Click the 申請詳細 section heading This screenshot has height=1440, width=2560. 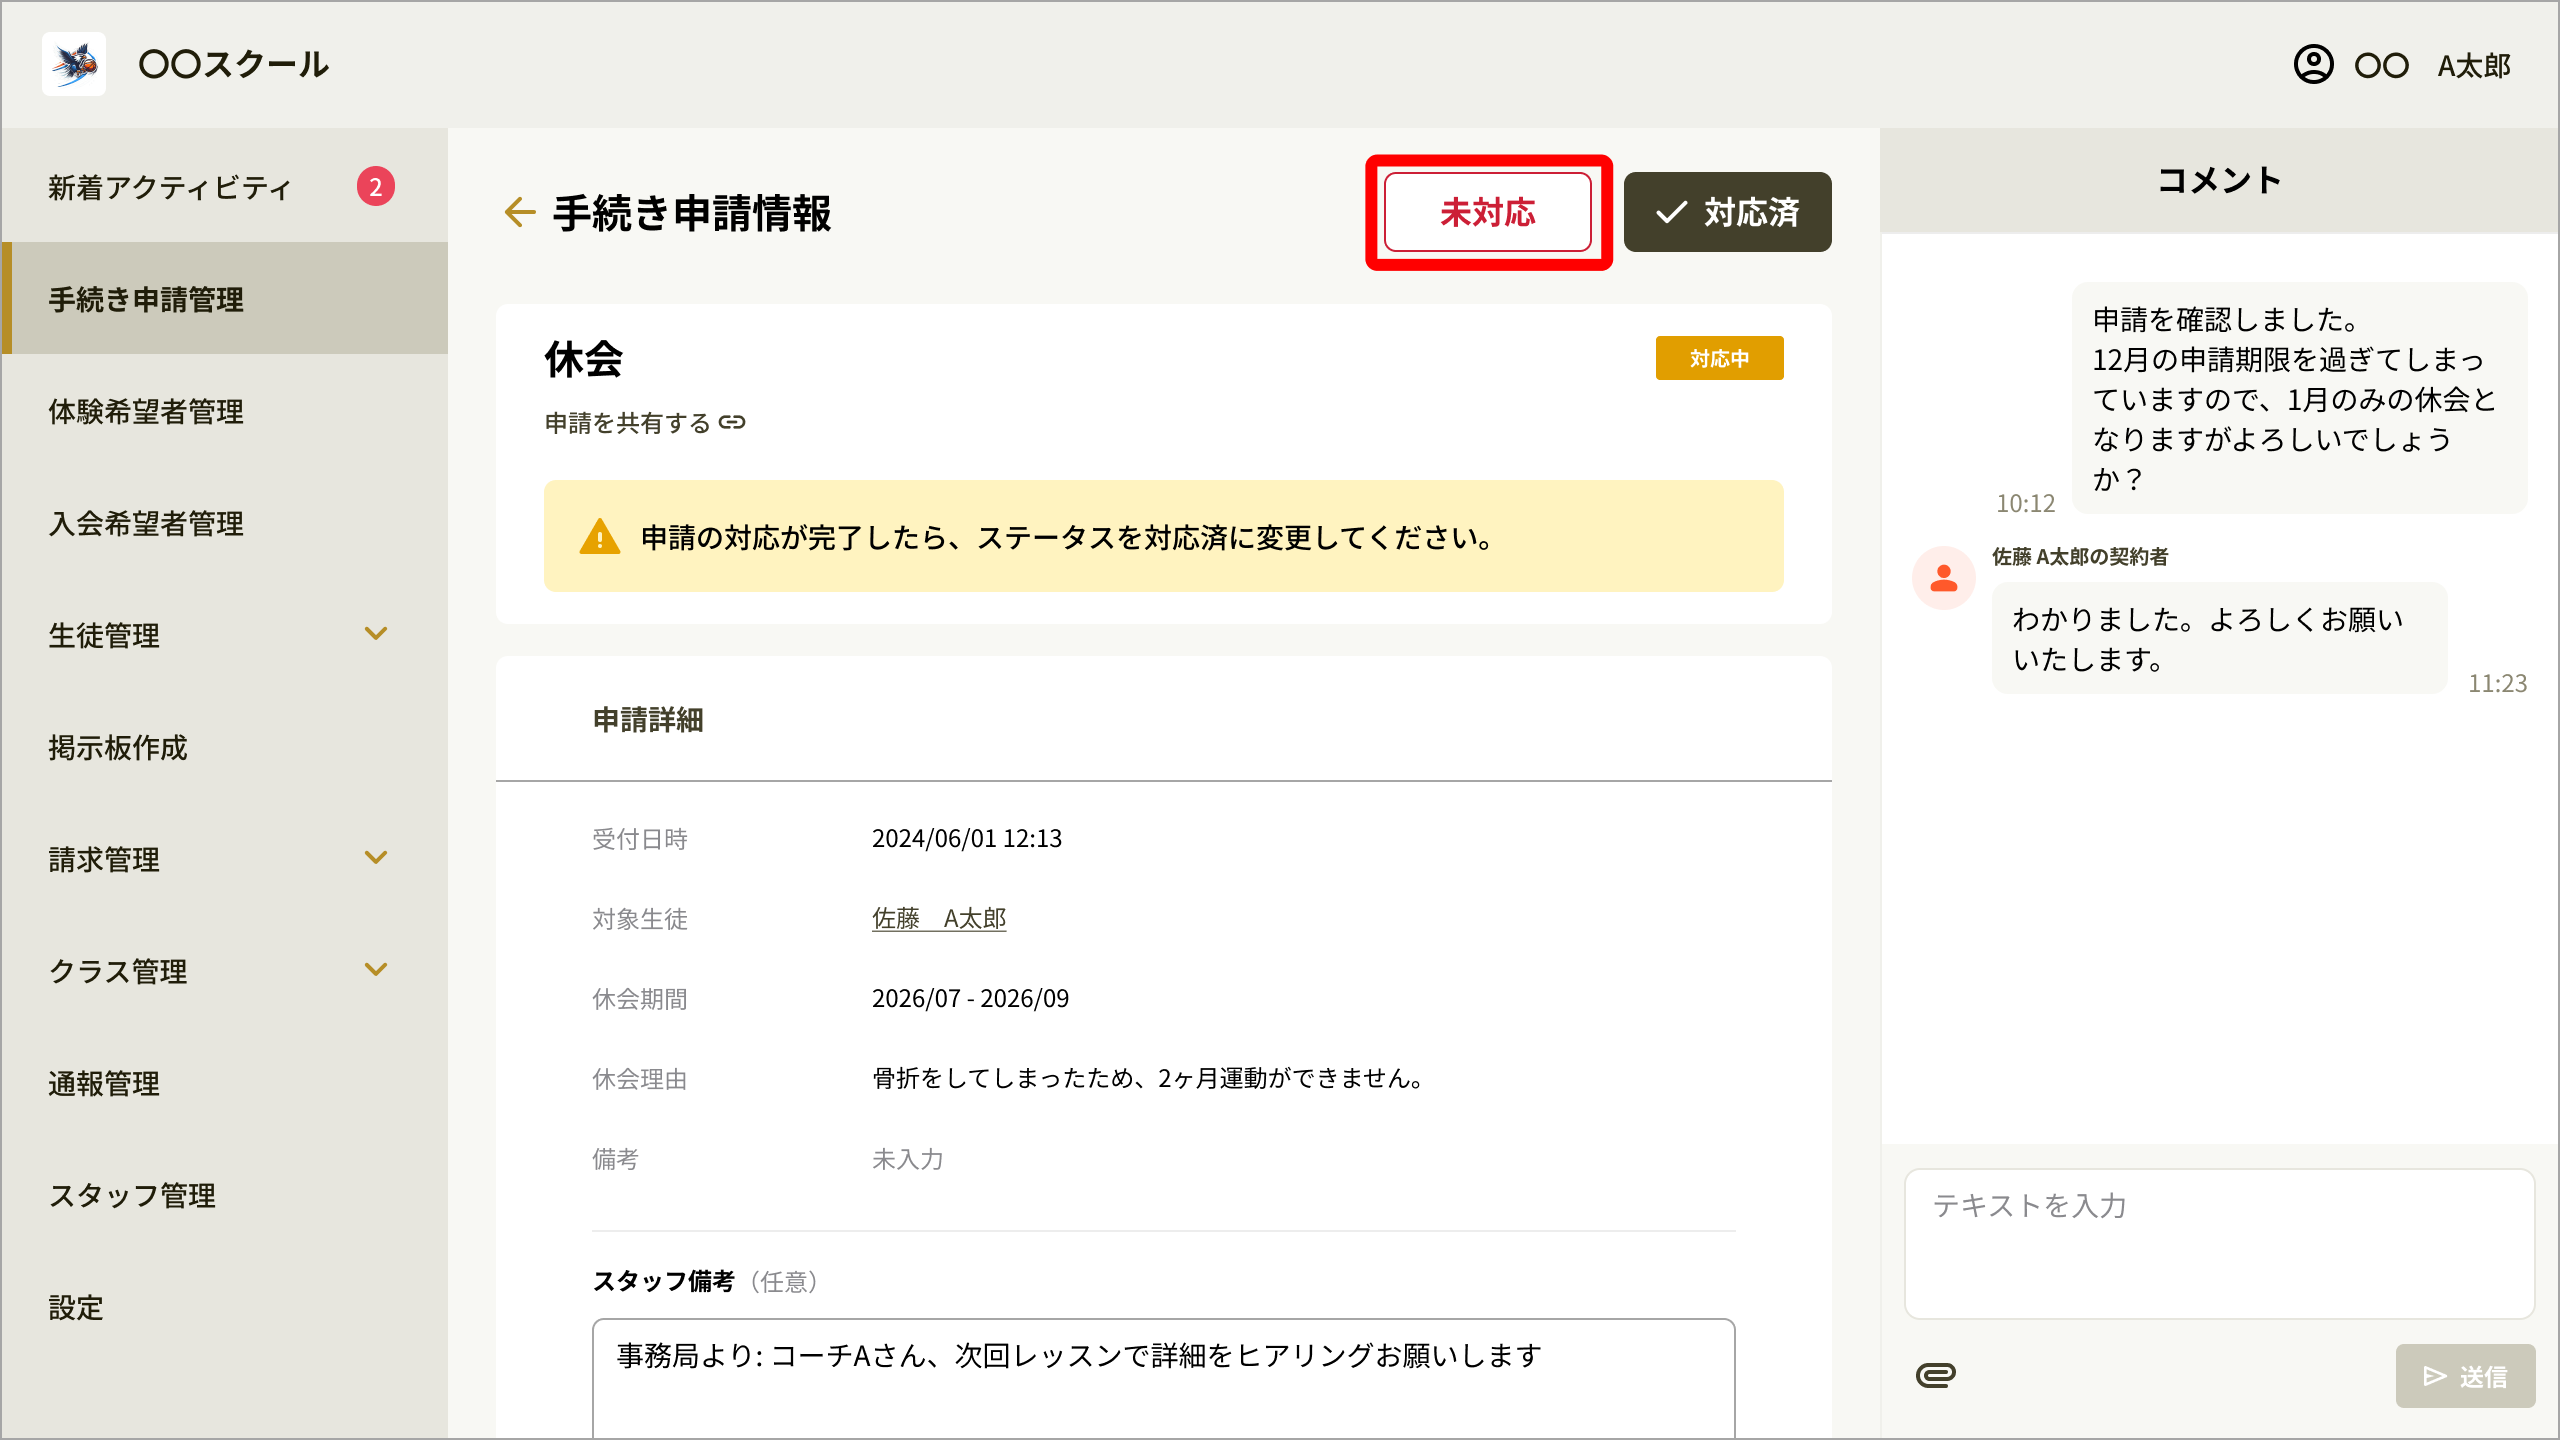tap(648, 720)
